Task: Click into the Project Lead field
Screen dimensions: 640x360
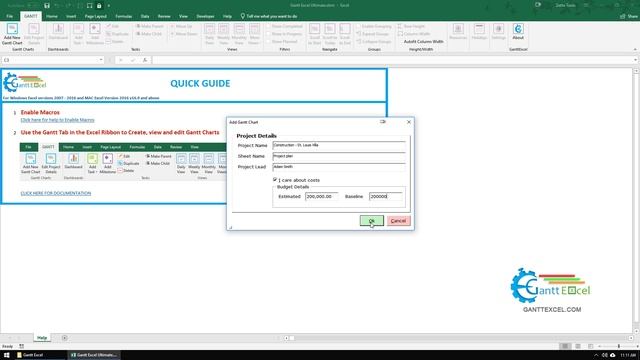Action: pyautogui.click(x=339, y=167)
